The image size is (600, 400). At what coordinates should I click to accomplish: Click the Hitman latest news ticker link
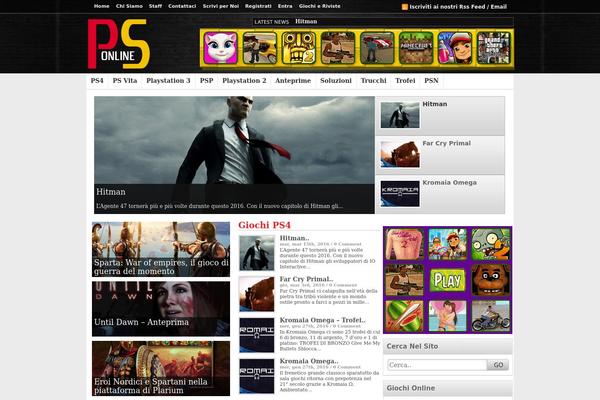tap(306, 21)
